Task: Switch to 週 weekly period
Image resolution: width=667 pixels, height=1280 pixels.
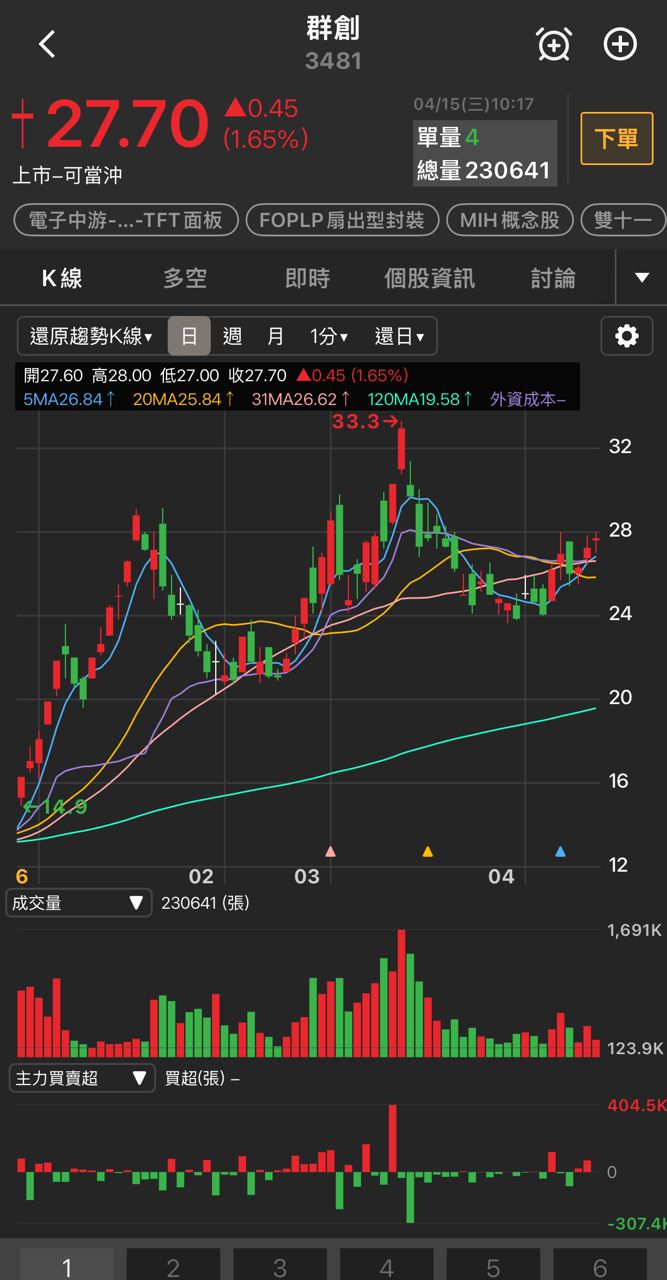Action: pyautogui.click(x=232, y=337)
